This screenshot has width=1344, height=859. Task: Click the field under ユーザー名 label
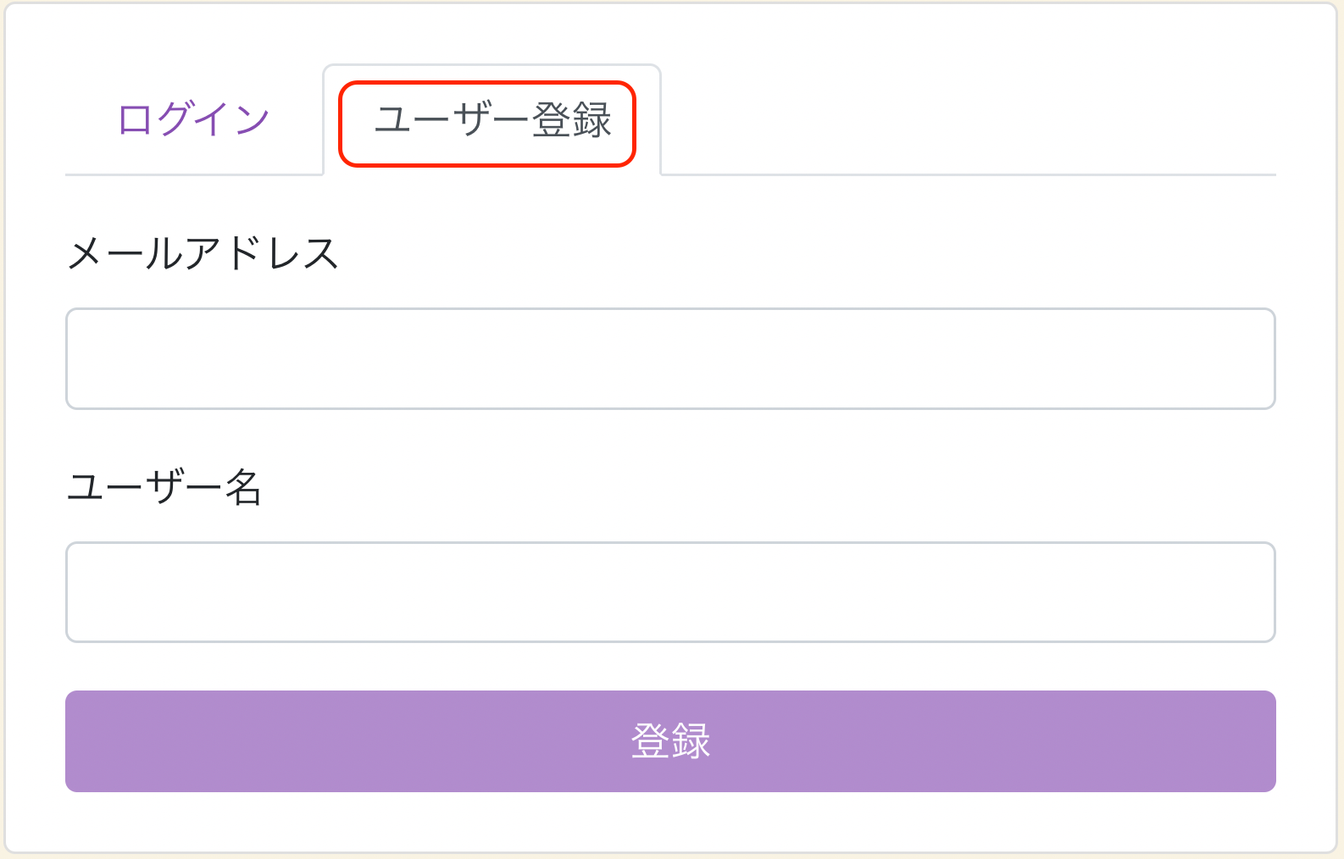670,592
